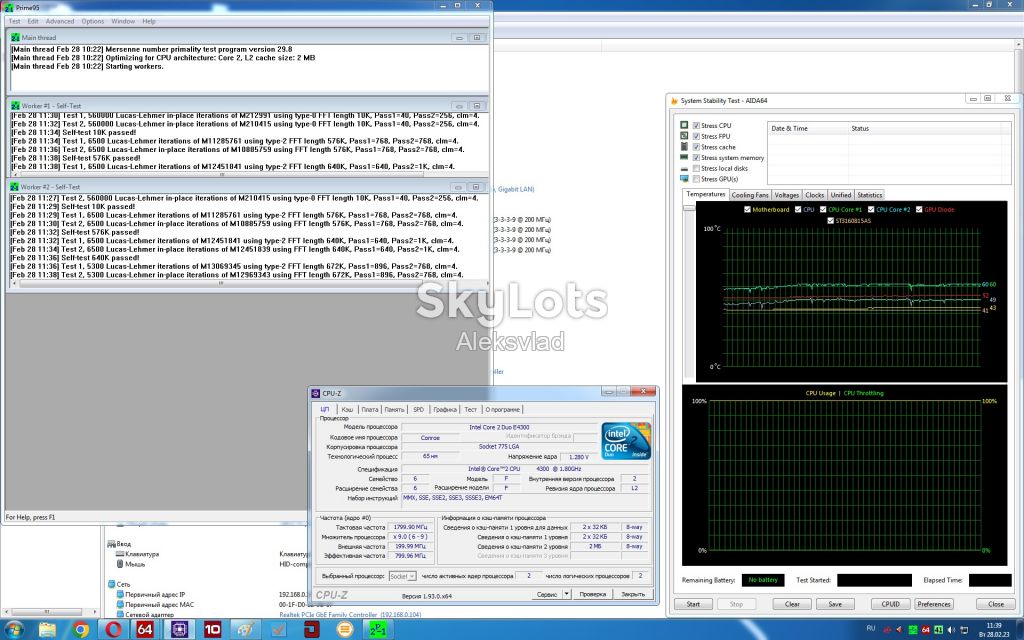Screen dimensions: 1024x640
Task: Click the Проверка button in CPU-Z
Action: coord(592,594)
